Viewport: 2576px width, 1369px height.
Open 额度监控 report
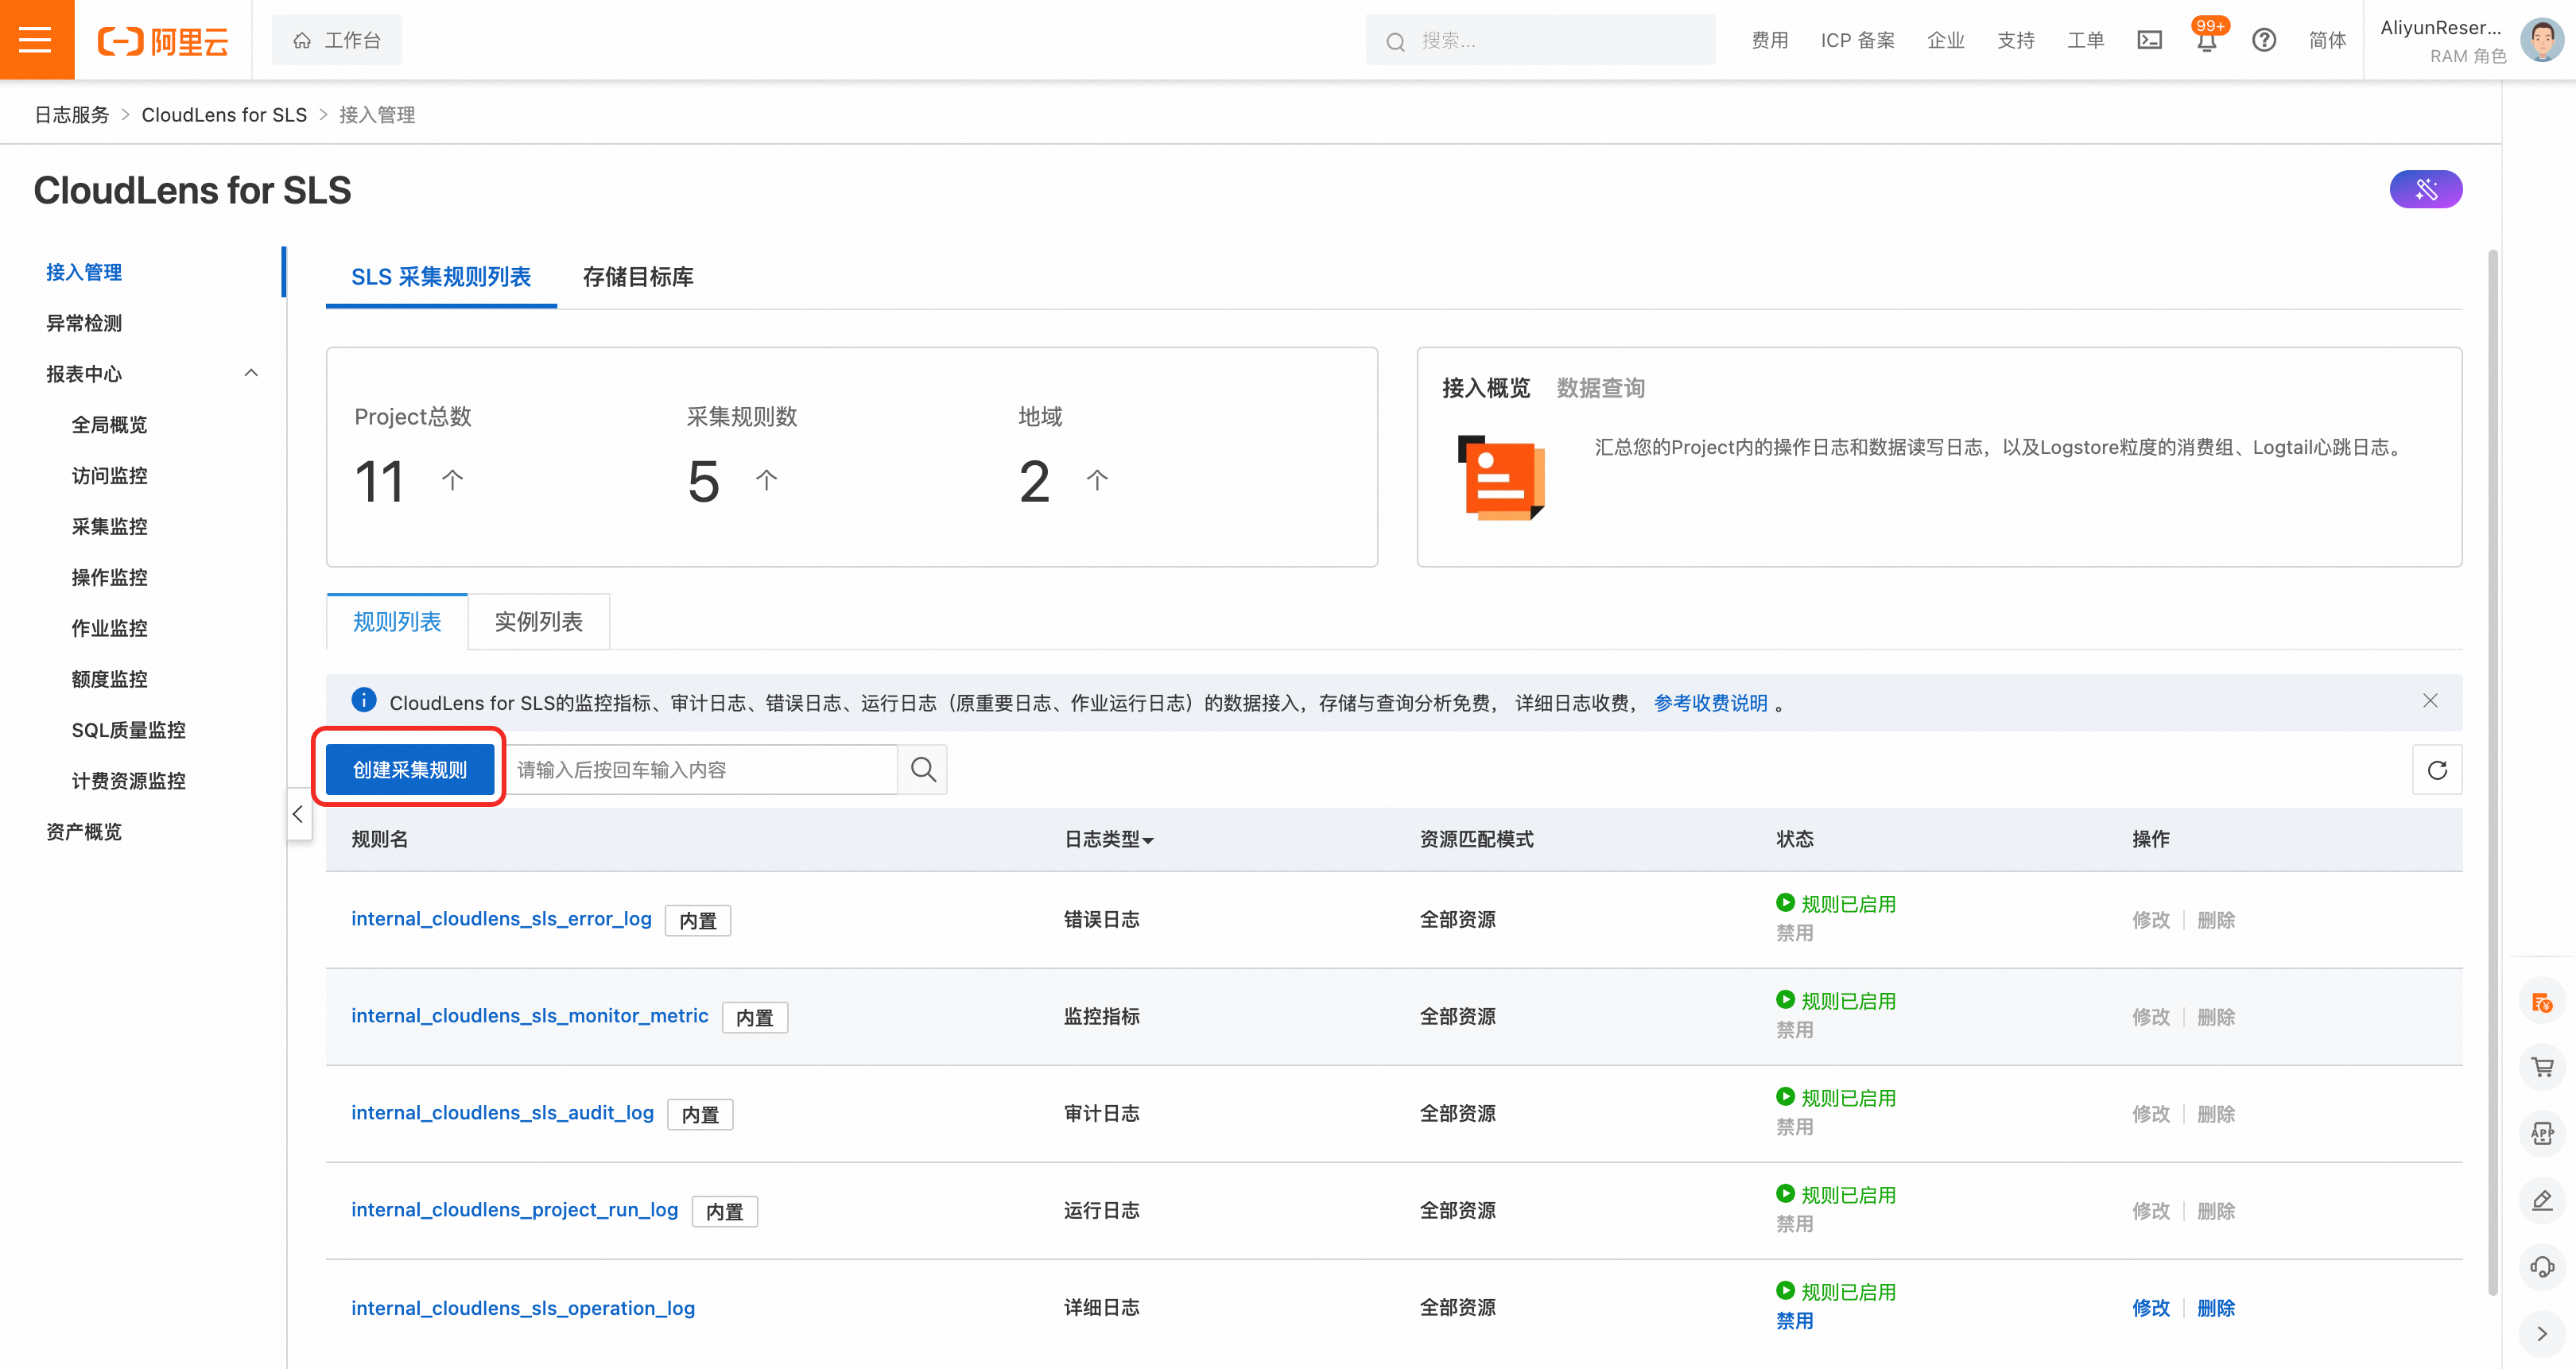109,679
